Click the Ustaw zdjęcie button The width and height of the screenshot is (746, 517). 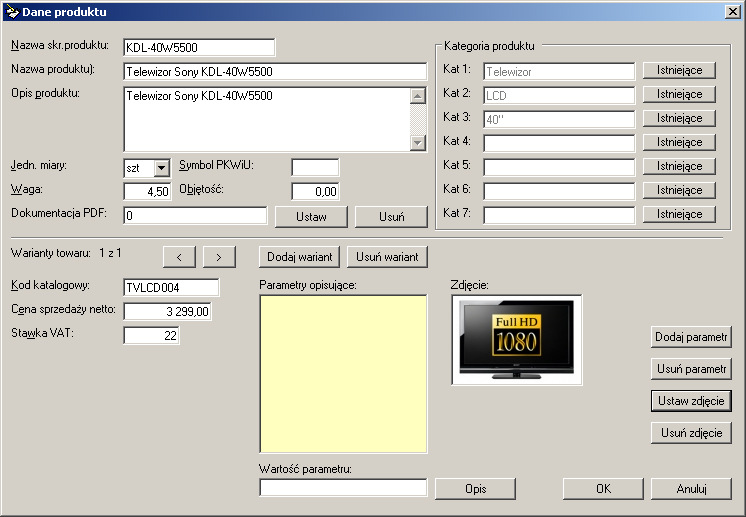pyautogui.click(x=691, y=401)
